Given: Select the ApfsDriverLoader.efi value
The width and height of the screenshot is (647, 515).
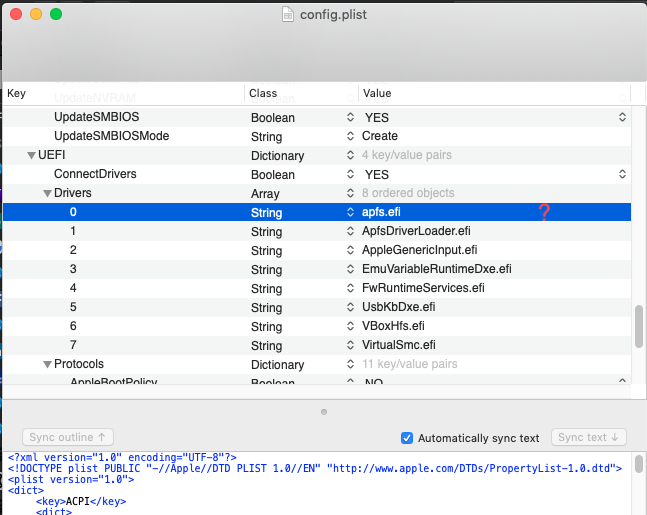Looking at the screenshot, I should (416, 231).
